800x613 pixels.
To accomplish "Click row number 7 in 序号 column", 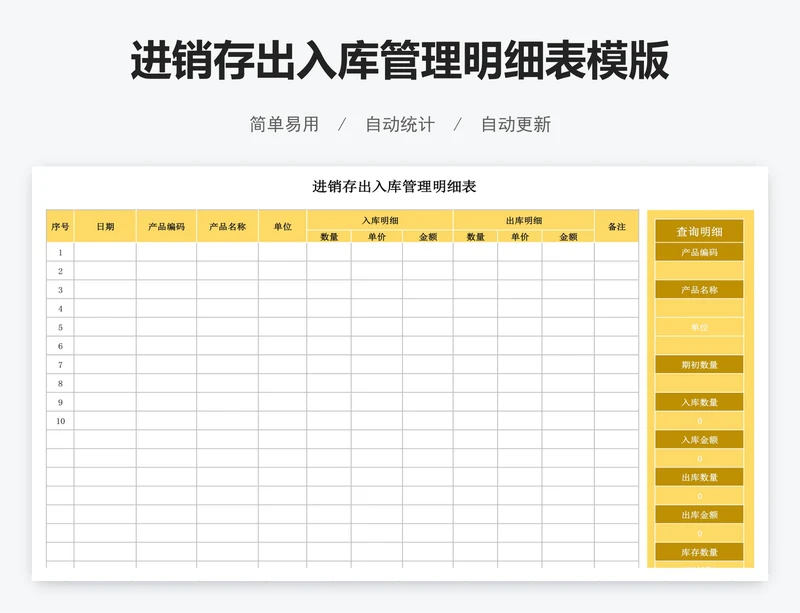I will 60,365.
